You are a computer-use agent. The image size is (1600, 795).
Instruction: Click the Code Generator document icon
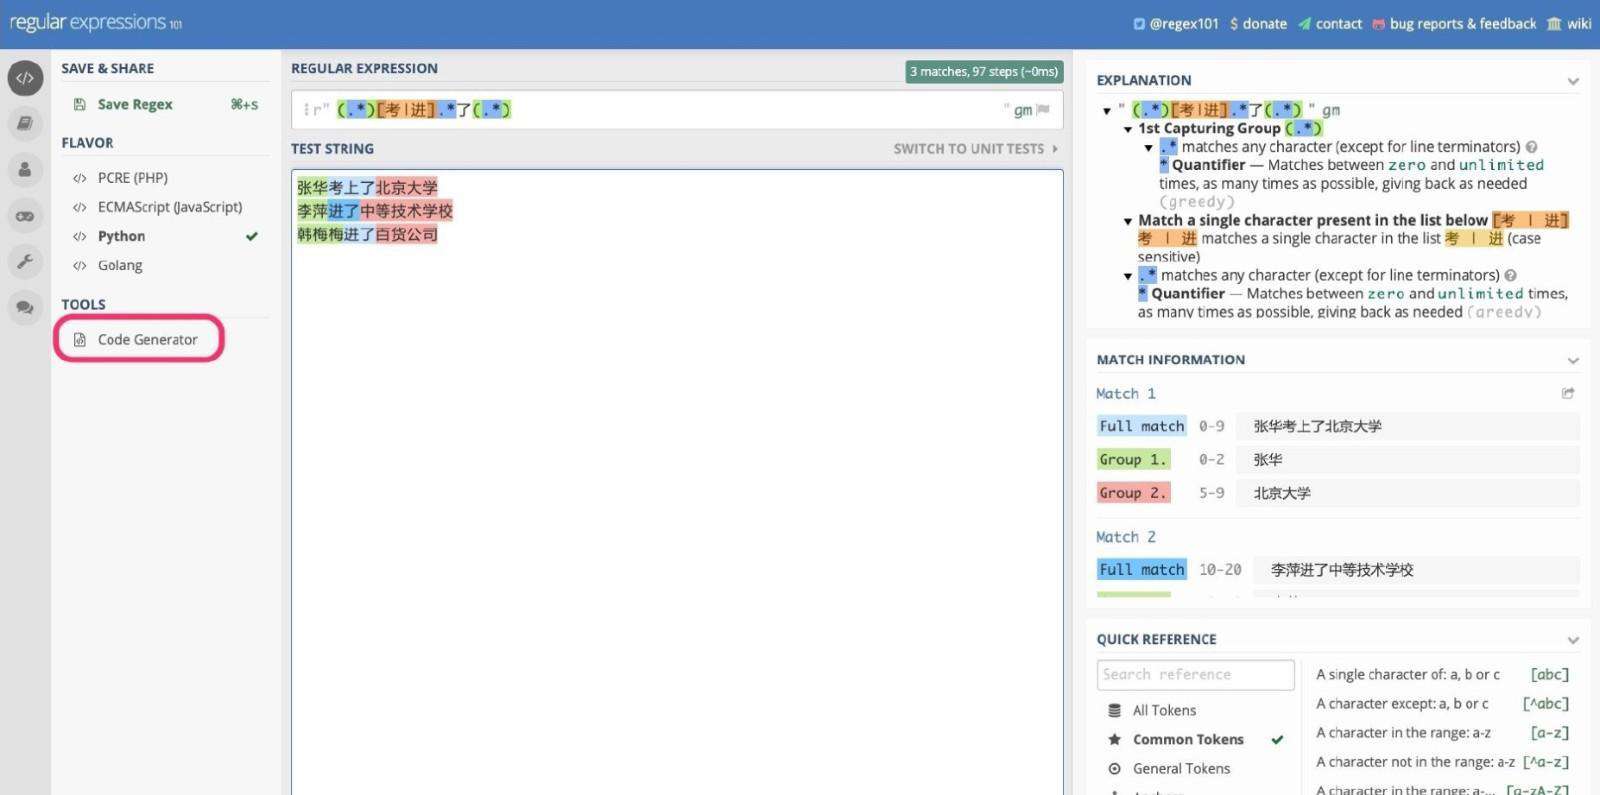80,340
